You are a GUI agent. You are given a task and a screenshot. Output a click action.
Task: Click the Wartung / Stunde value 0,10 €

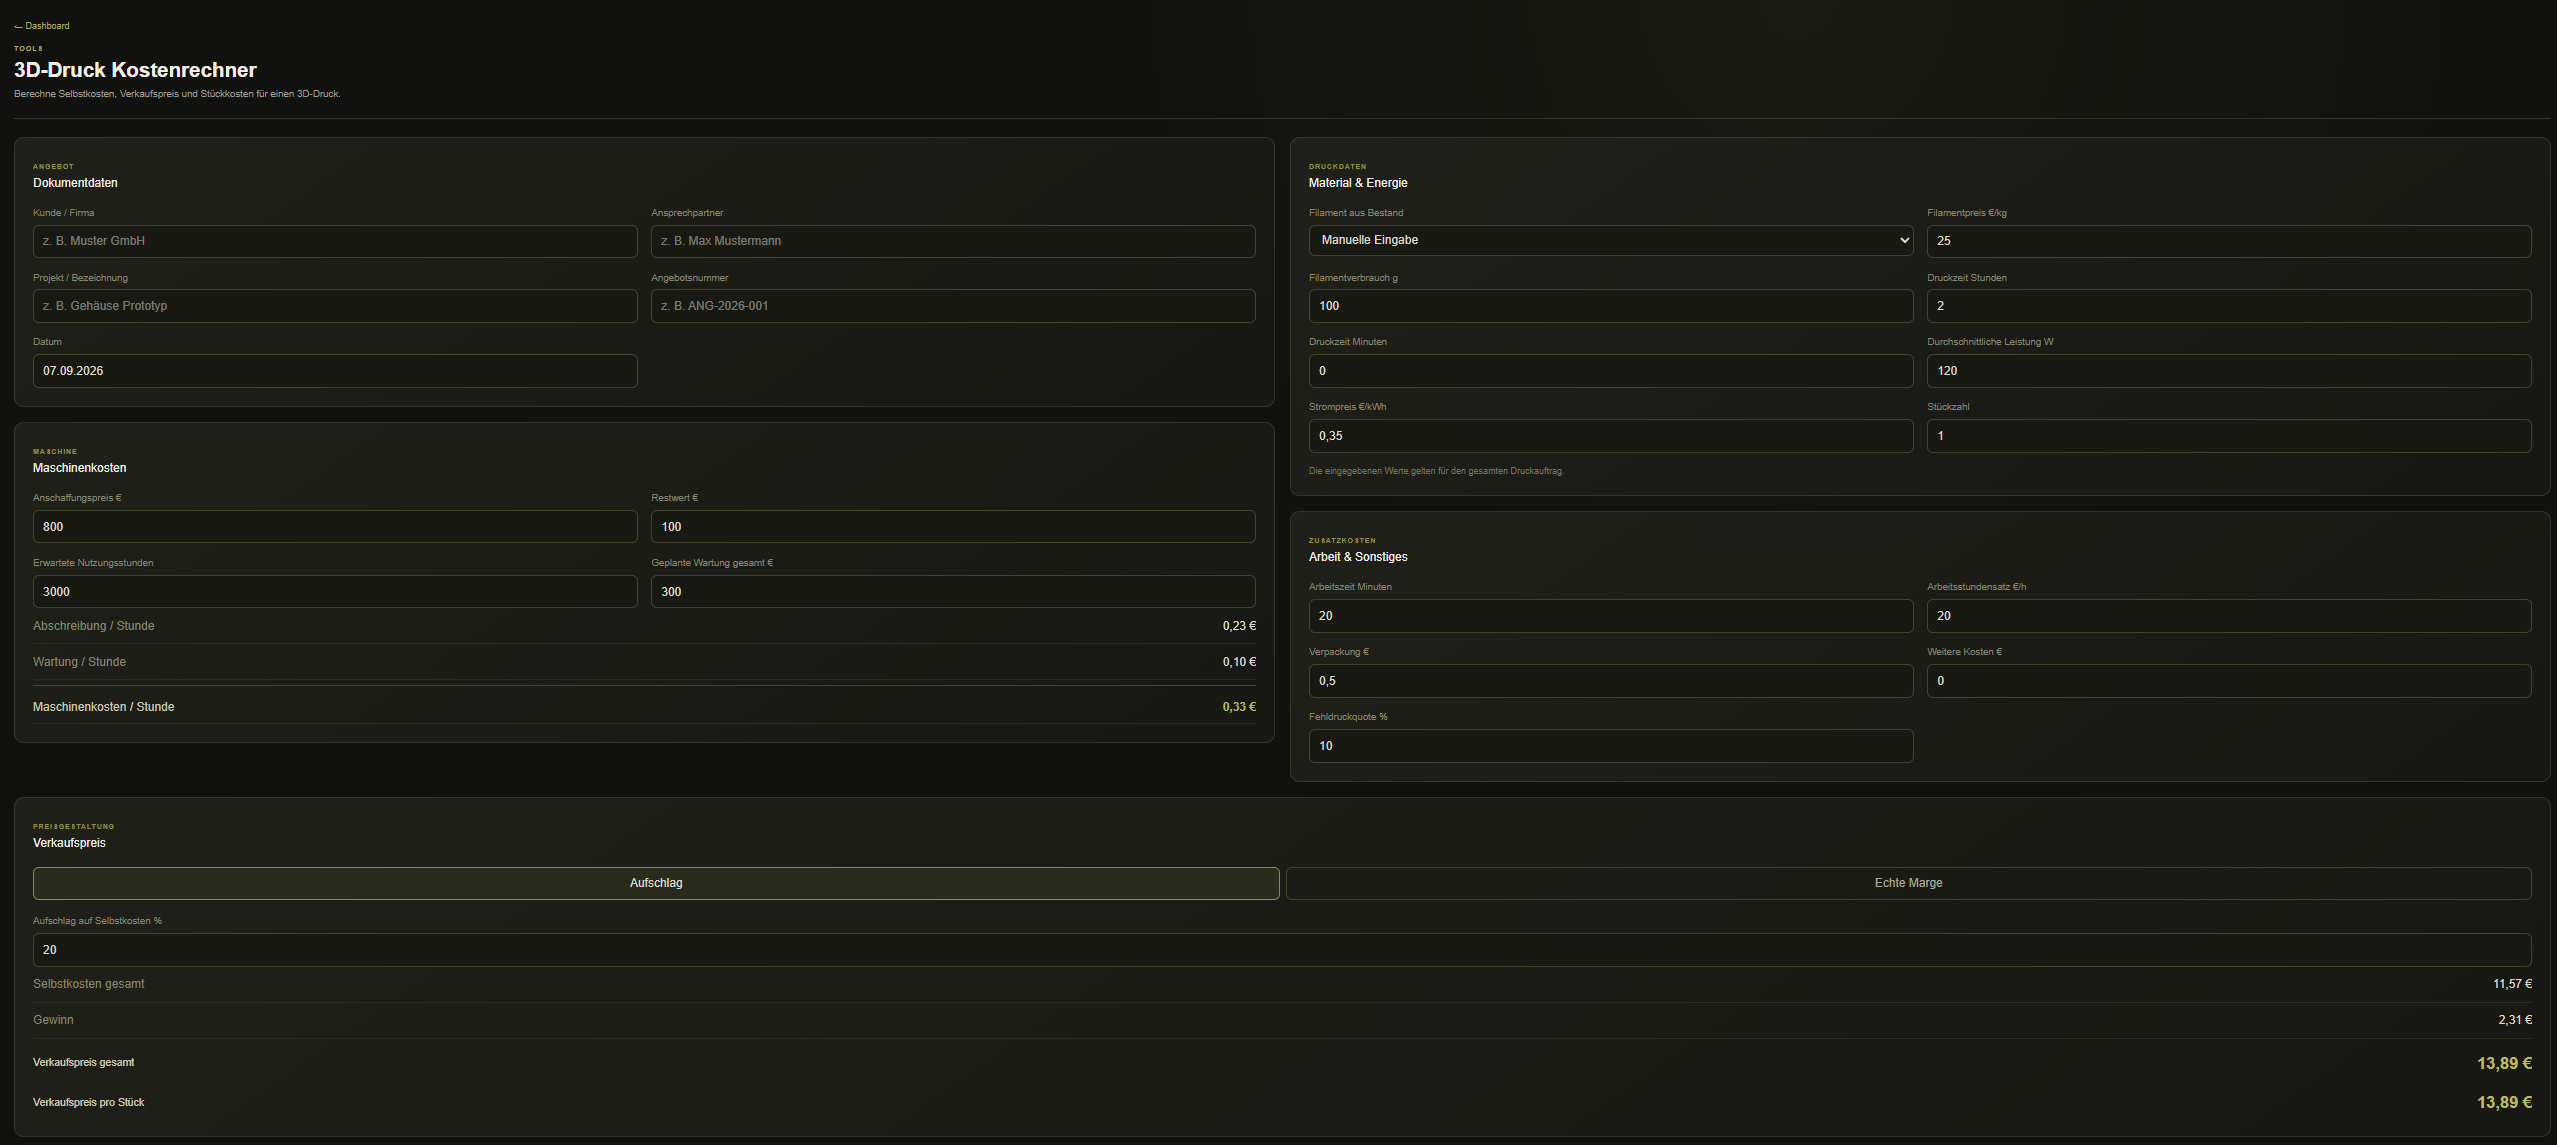click(1239, 662)
